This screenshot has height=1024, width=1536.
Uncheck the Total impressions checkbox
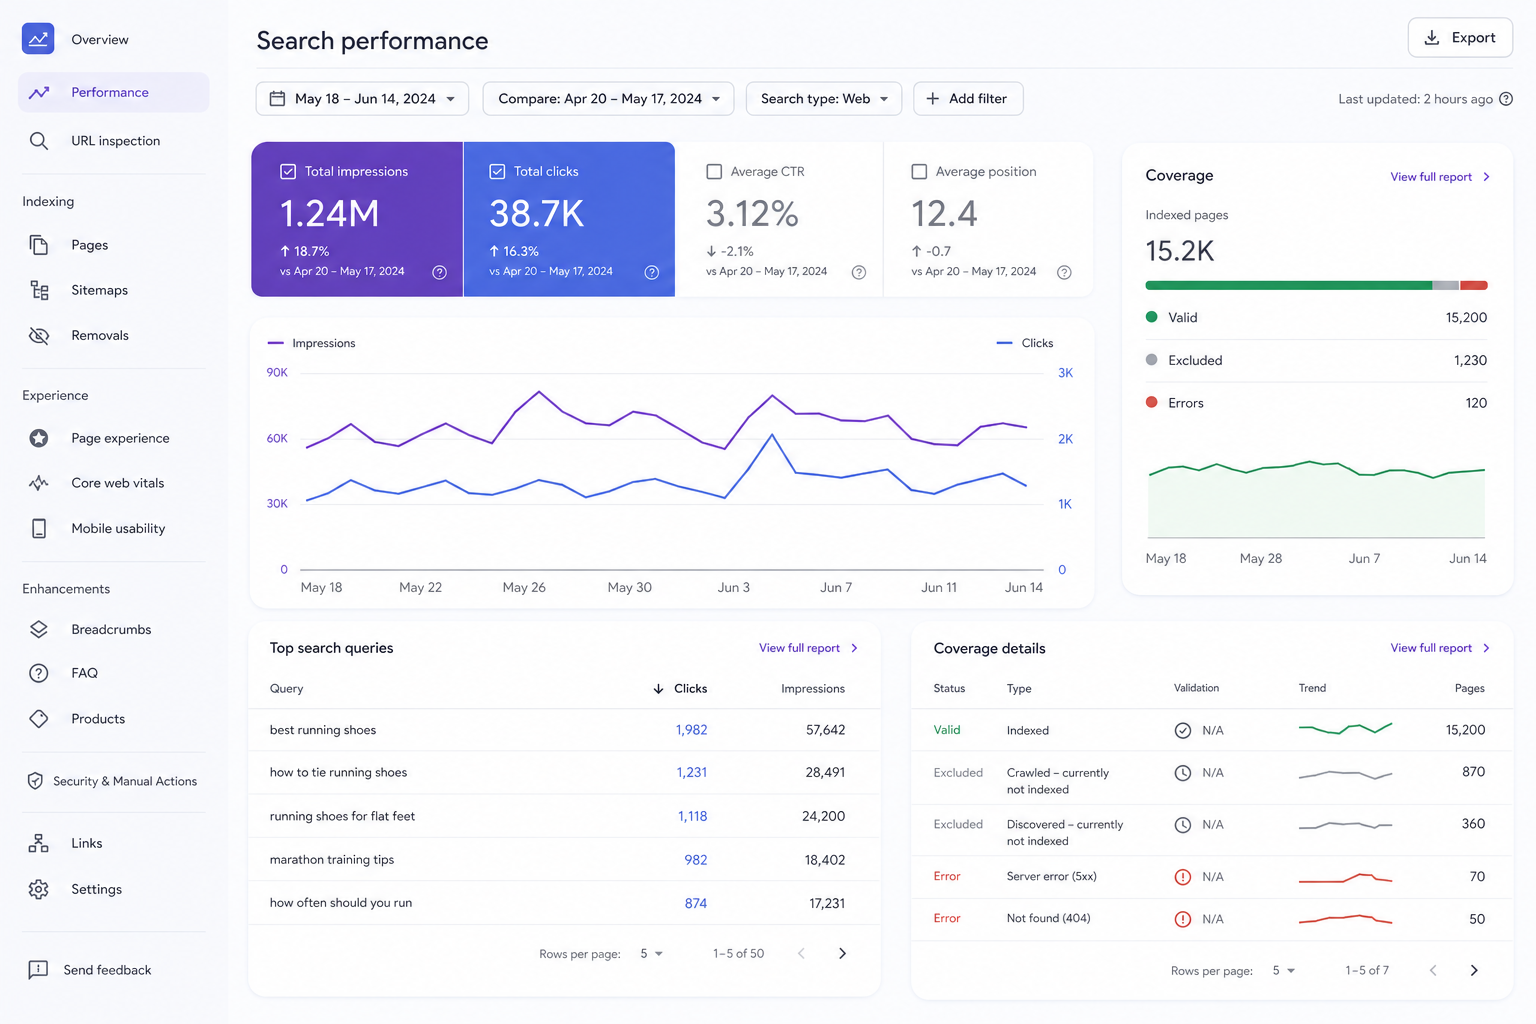(288, 172)
